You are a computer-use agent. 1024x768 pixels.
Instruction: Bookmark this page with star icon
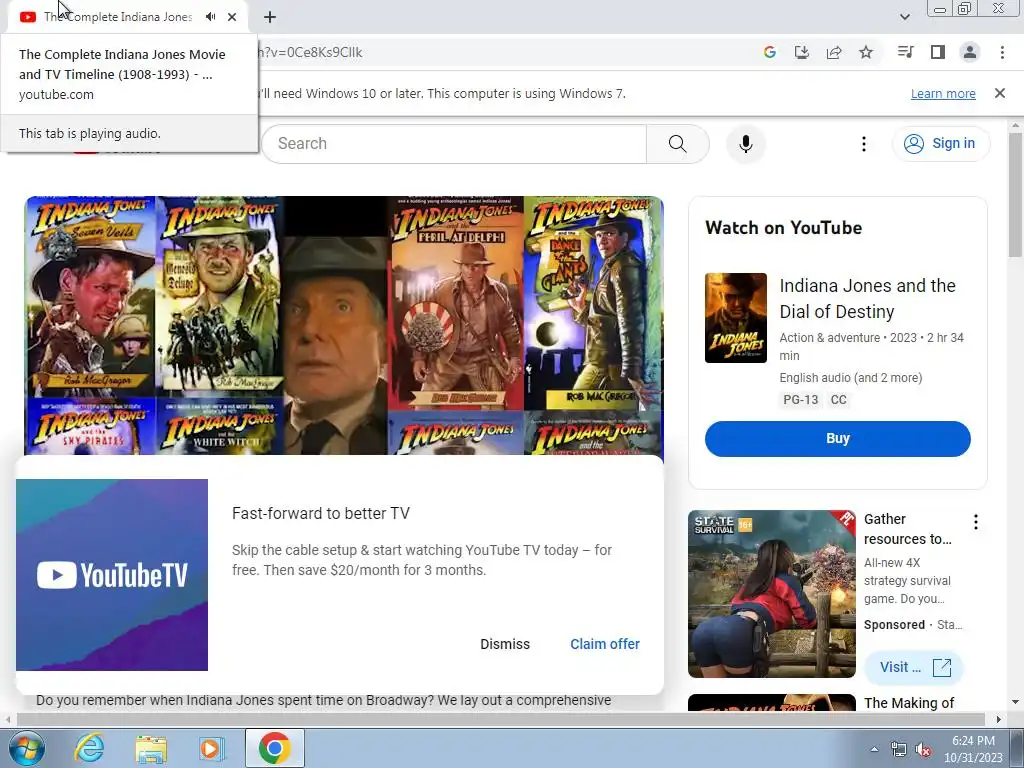pyautogui.click(x=866, y=52)
